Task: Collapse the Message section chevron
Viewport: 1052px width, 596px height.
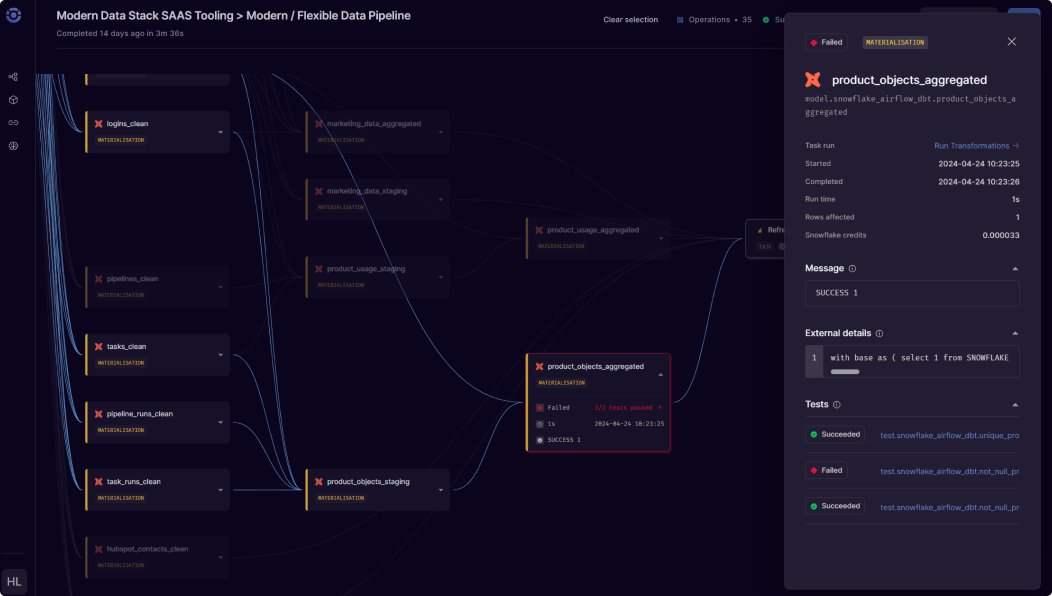Action: pyautogui.click(x=1014, y=268)
